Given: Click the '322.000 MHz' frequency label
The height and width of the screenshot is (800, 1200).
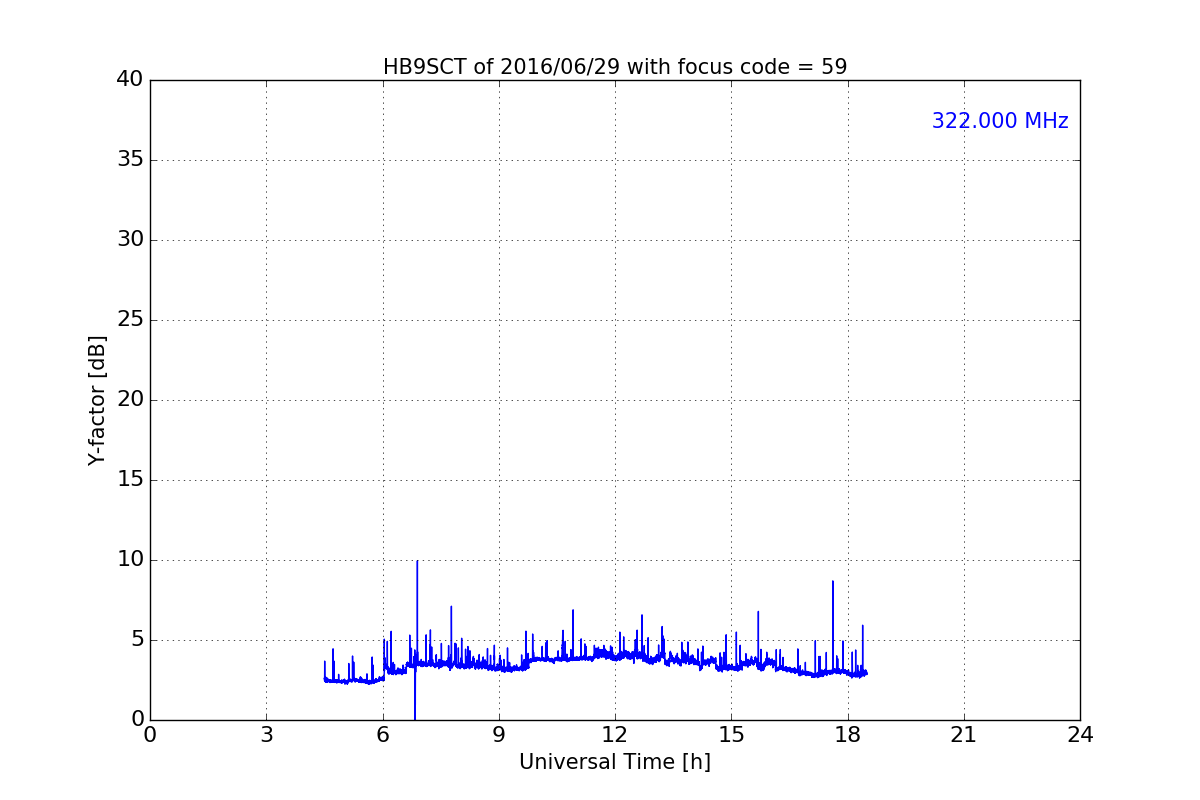Looking at the screenshot, I should (x=1000, y=121).
